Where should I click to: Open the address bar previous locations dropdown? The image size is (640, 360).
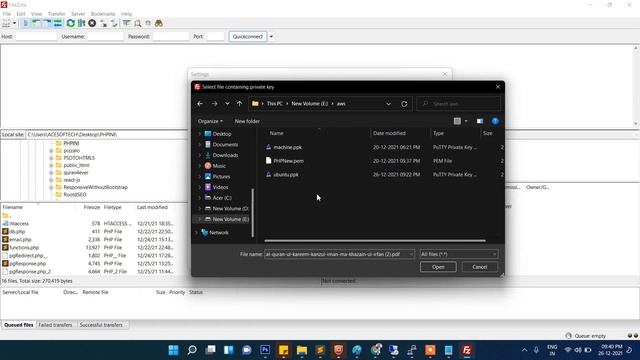point(389,104)
